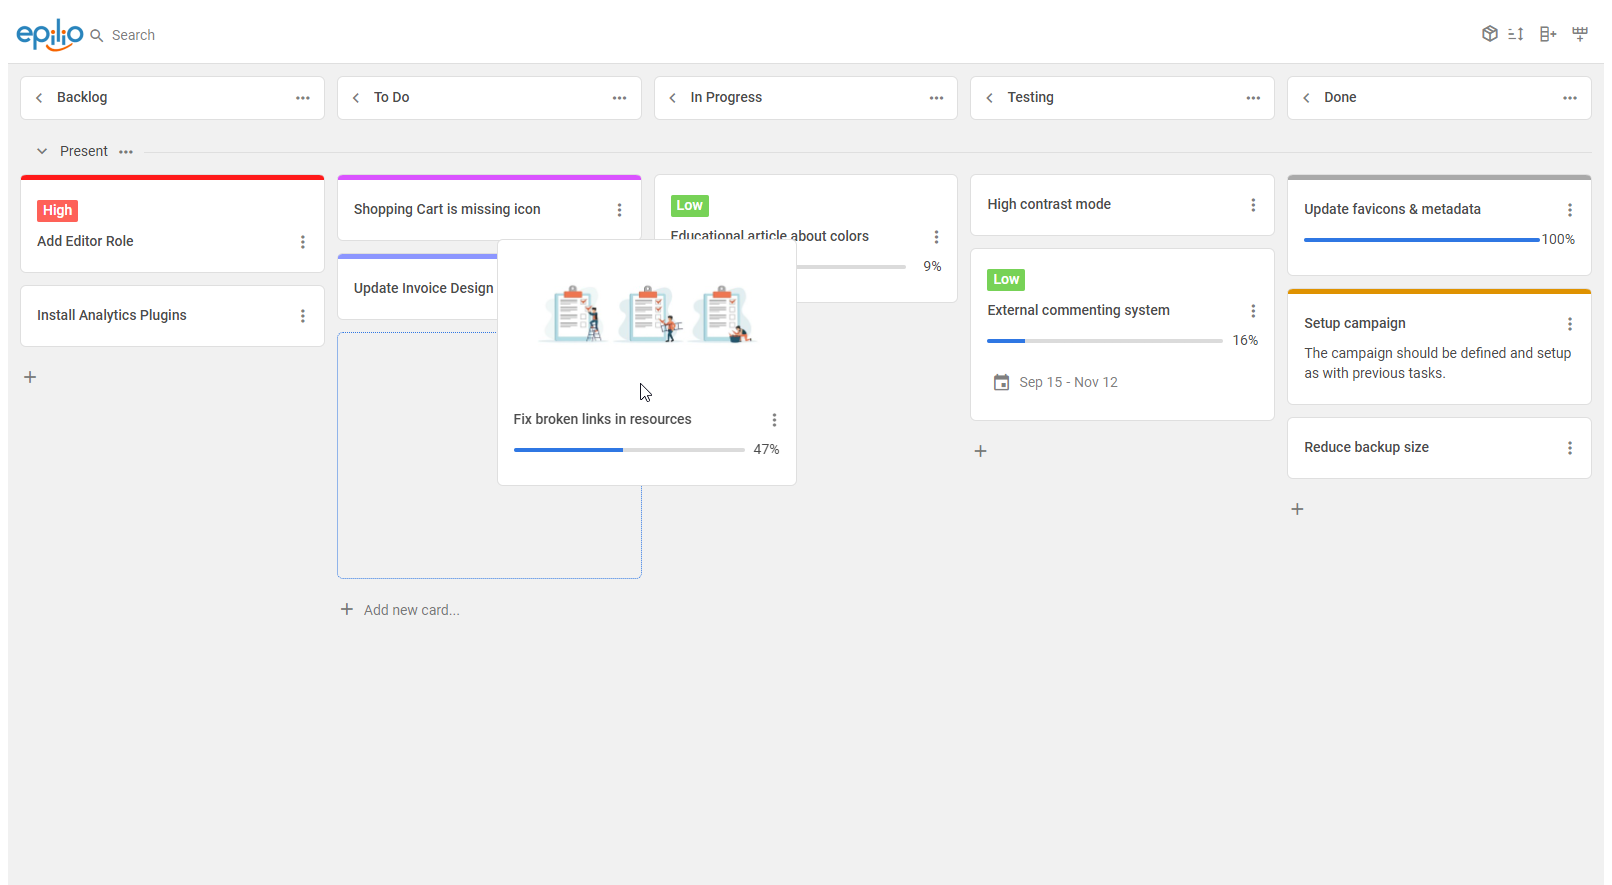
Task: Open the To Do column ellipsis menu
Action: (619, 98)
